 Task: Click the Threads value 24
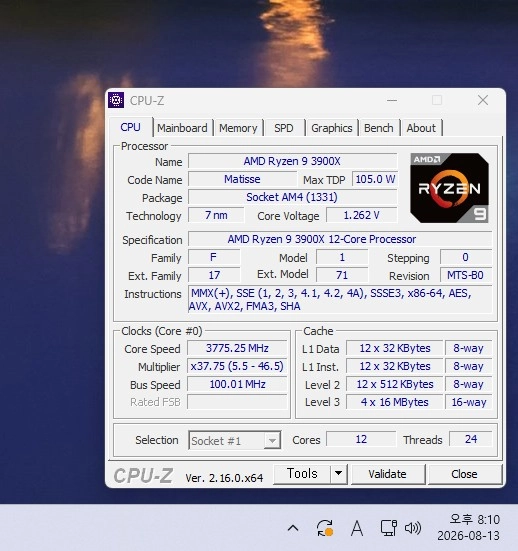click(471, 439)
